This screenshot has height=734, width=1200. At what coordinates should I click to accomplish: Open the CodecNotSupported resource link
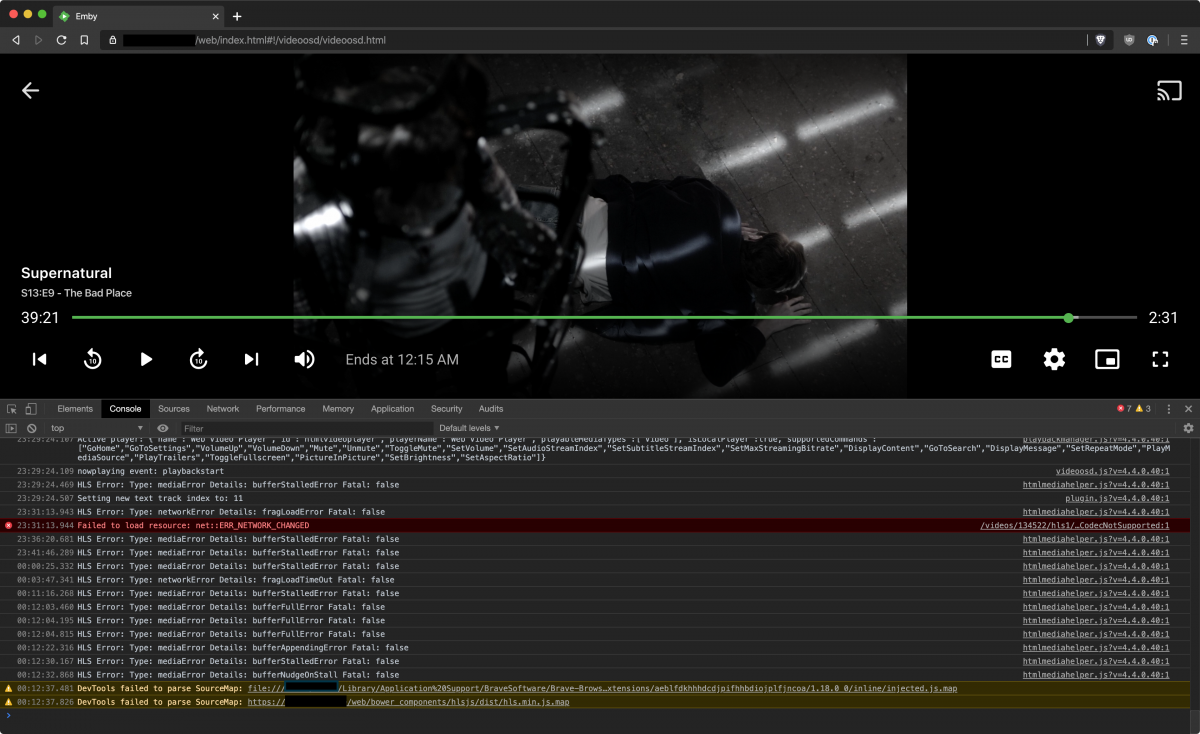coord(1074,525)
